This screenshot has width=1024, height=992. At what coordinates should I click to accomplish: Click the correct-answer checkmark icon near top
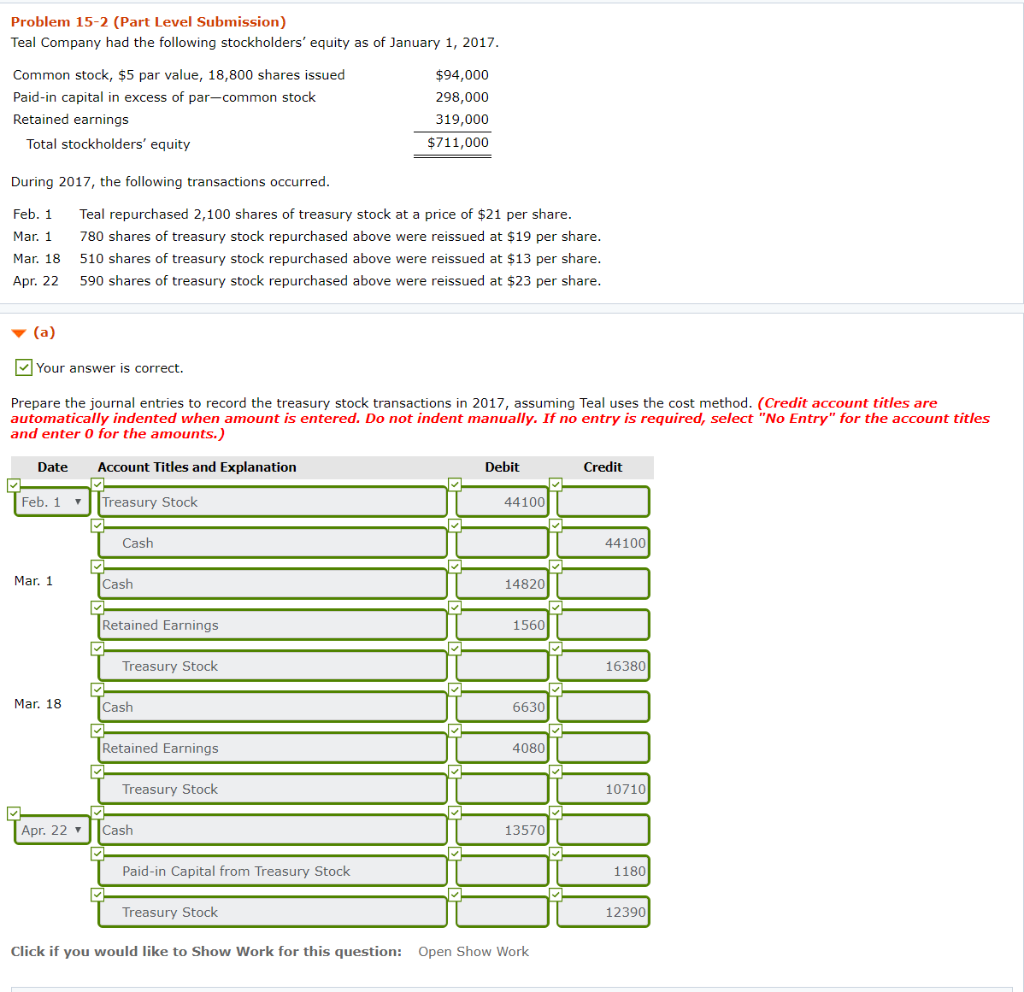[x=23, y=367]
